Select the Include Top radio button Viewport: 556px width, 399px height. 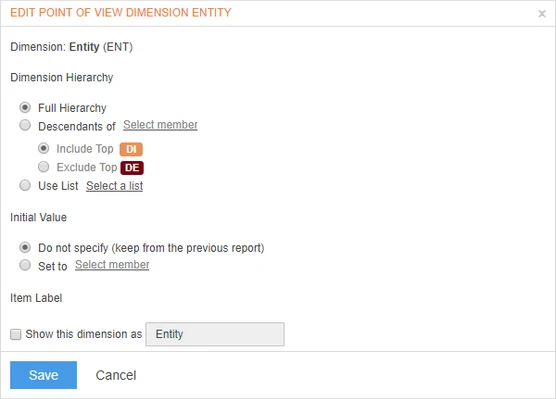43,148
